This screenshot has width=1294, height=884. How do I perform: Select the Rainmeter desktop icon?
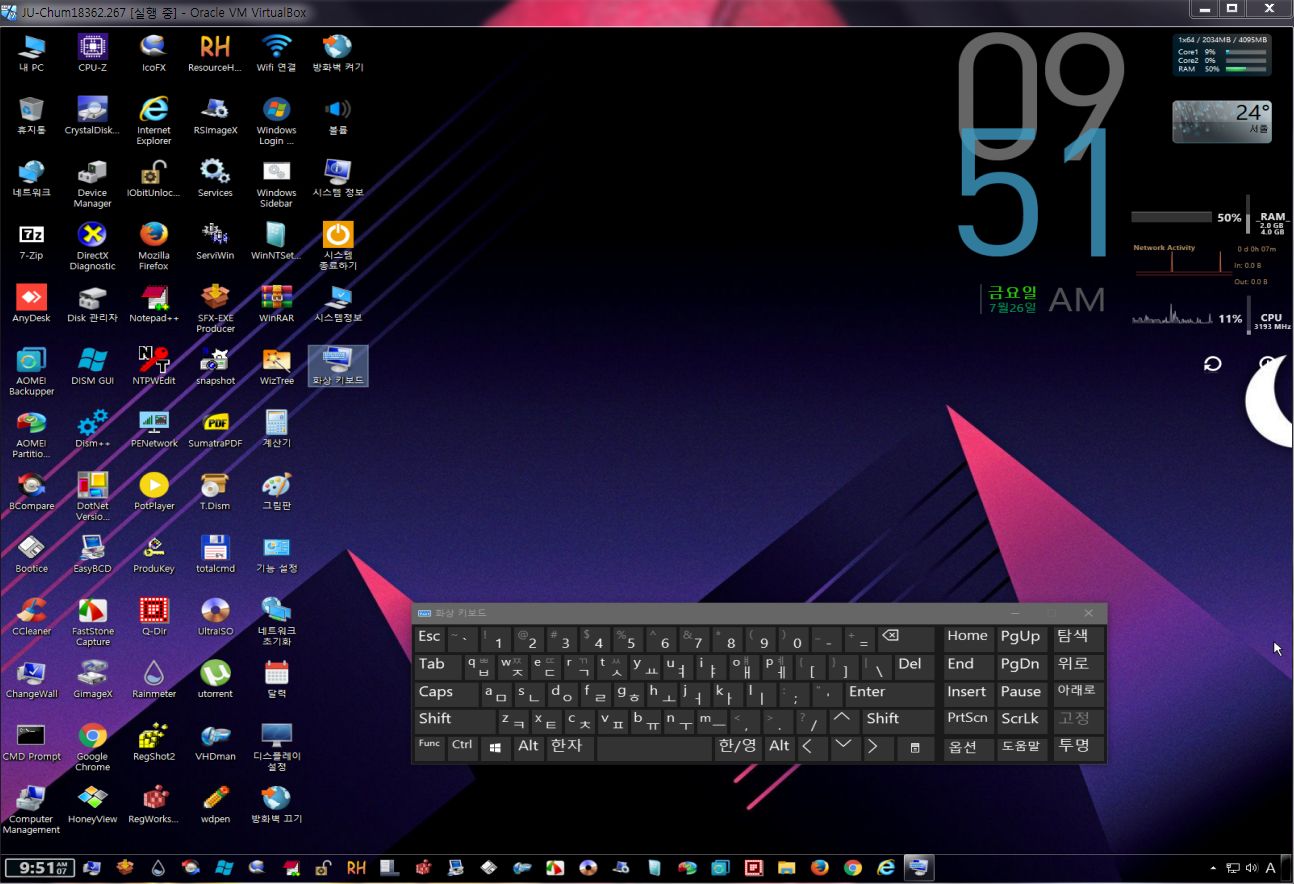click(x=154, y=679)
